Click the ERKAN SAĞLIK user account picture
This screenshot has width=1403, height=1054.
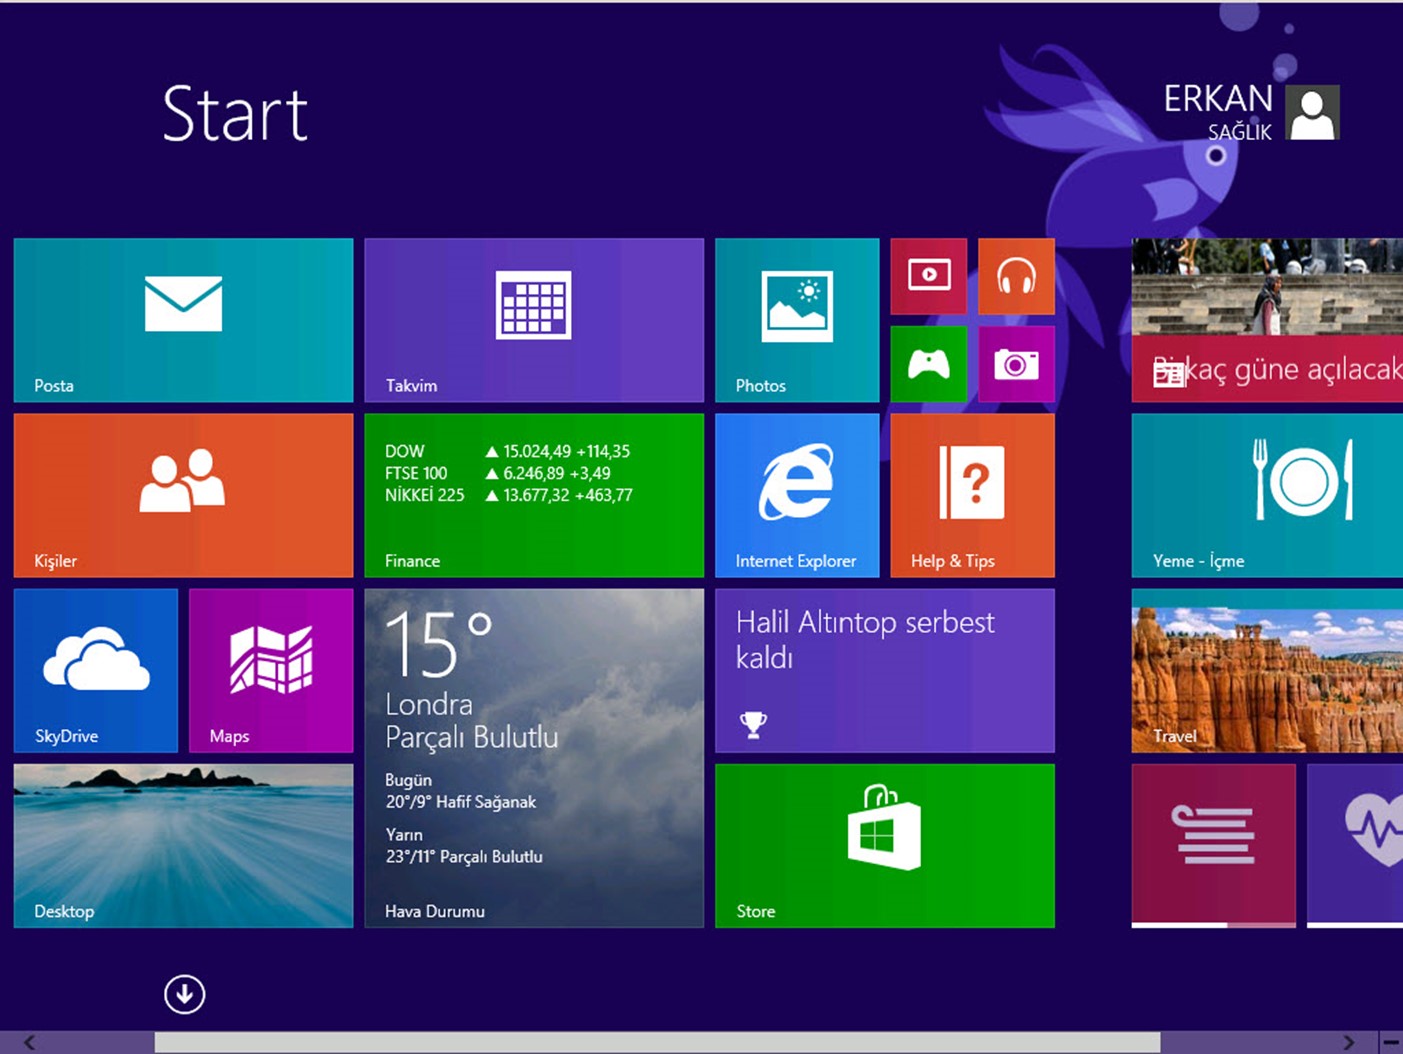(1312, 112)
